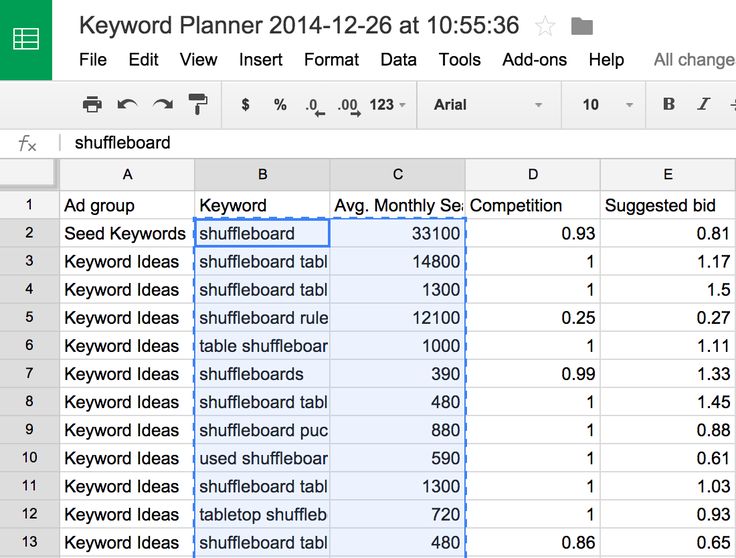
Task: Select column D header
Action: [532, 174]
